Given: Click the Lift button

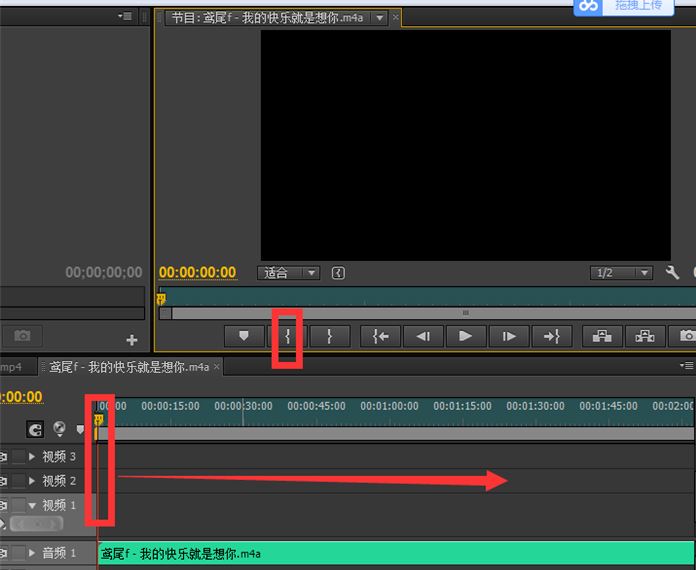Looking at the screenshot, I should tap(602, 336).
